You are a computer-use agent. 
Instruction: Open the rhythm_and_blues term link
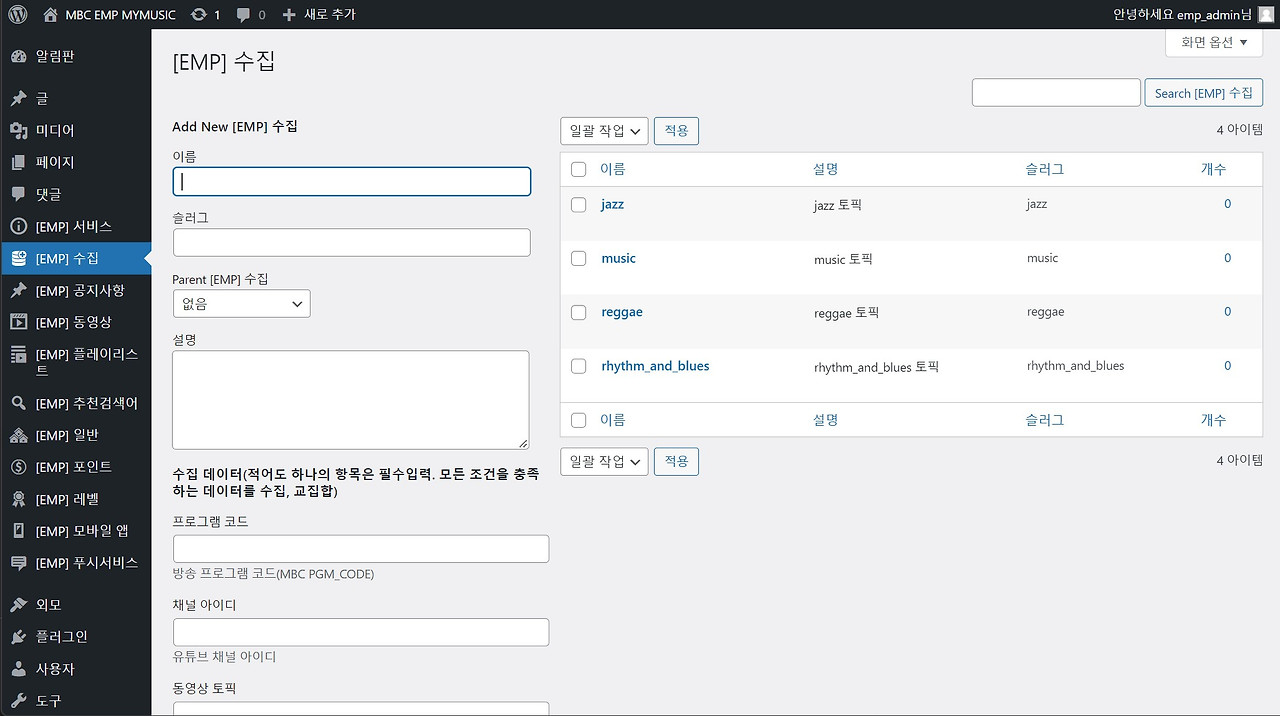(655, 366)
